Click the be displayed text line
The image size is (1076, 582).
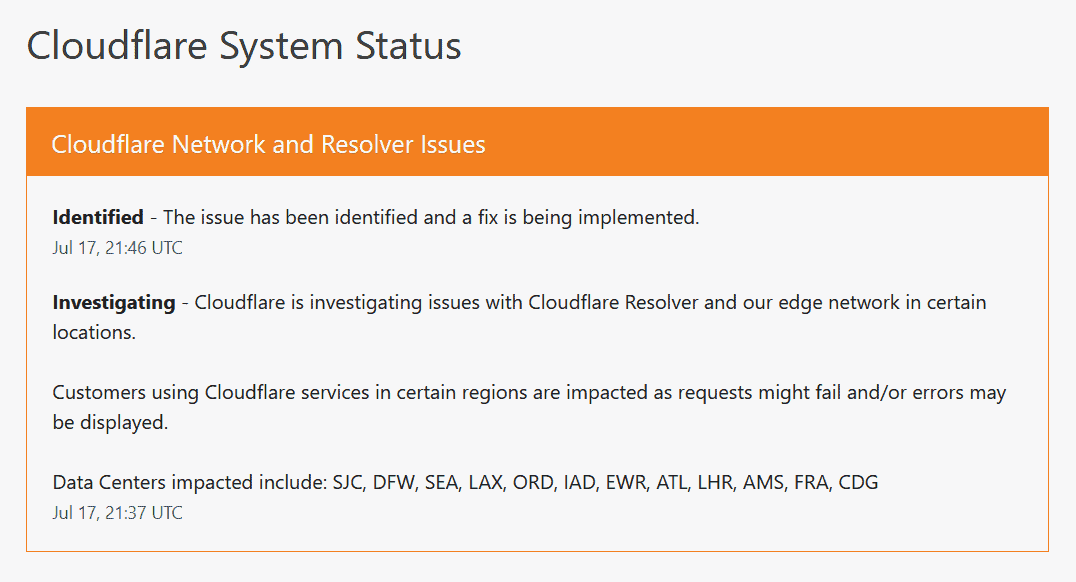coord(110,422)
